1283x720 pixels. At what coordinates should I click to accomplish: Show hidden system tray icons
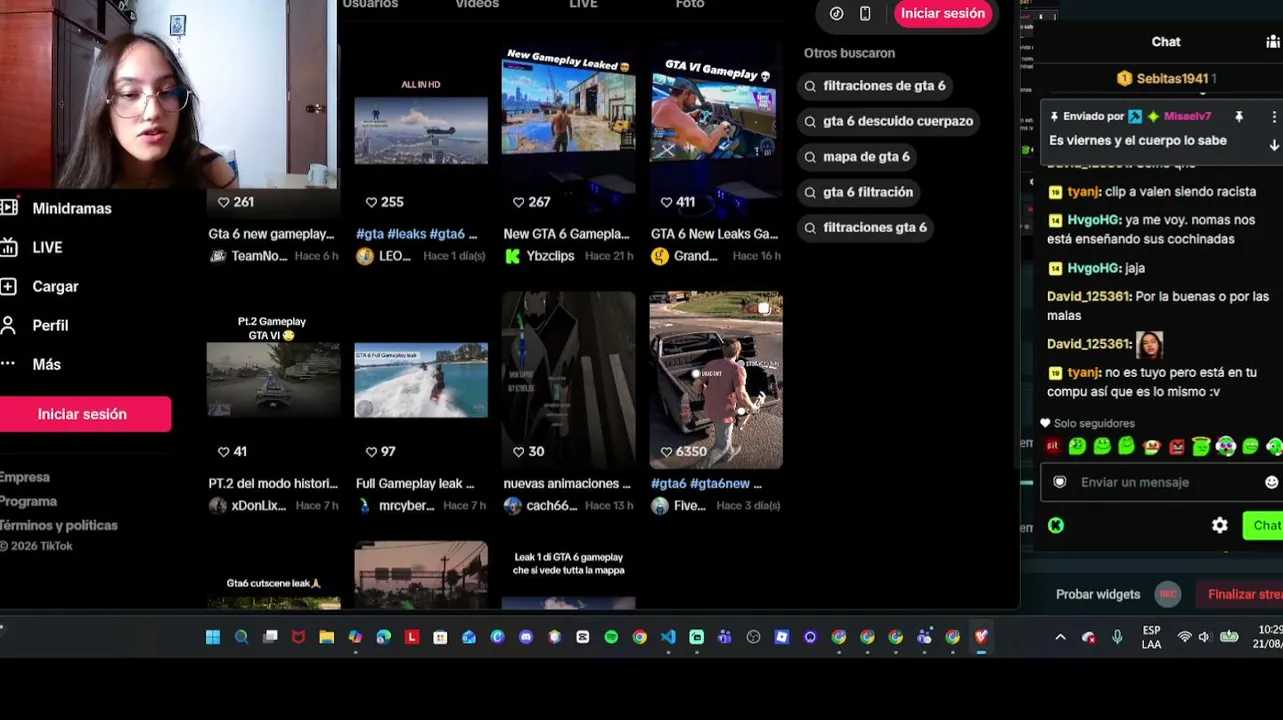[x=1060, y=637]
